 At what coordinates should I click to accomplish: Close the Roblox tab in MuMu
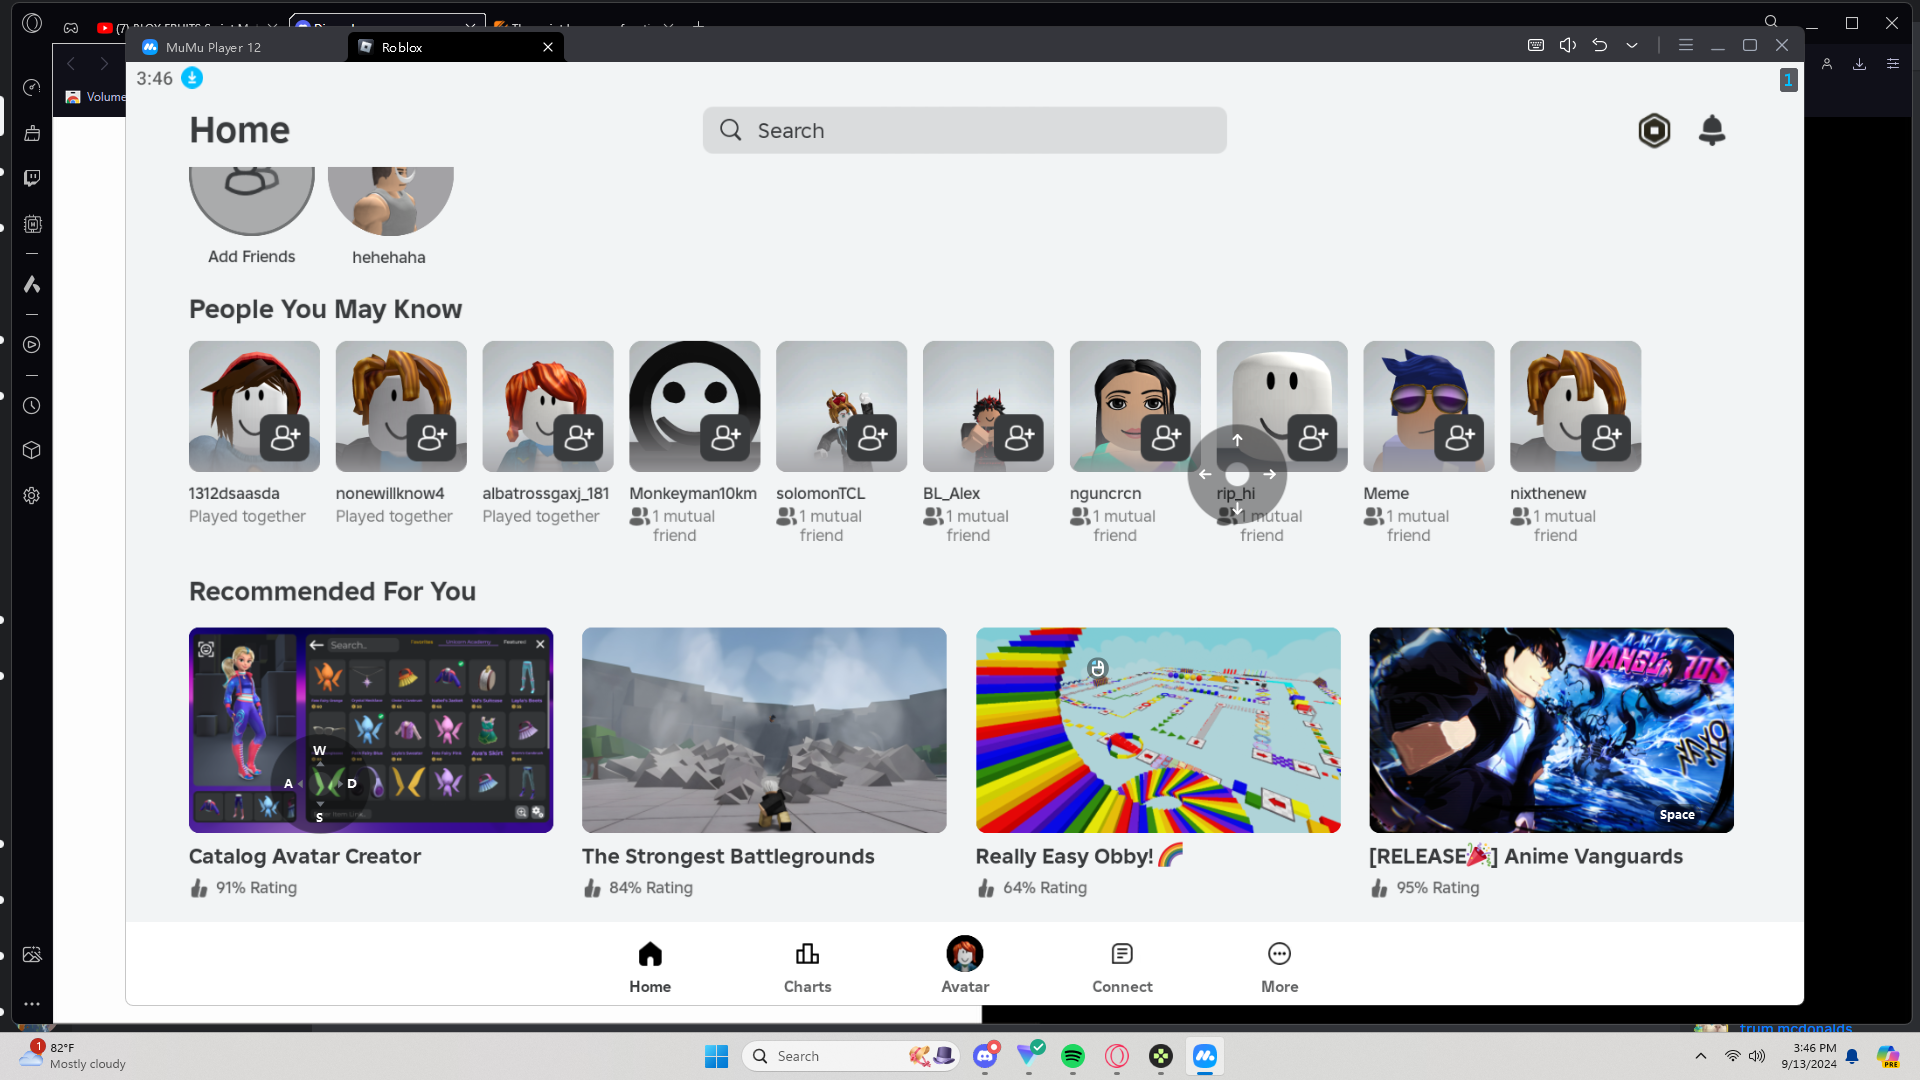(548, 47)
